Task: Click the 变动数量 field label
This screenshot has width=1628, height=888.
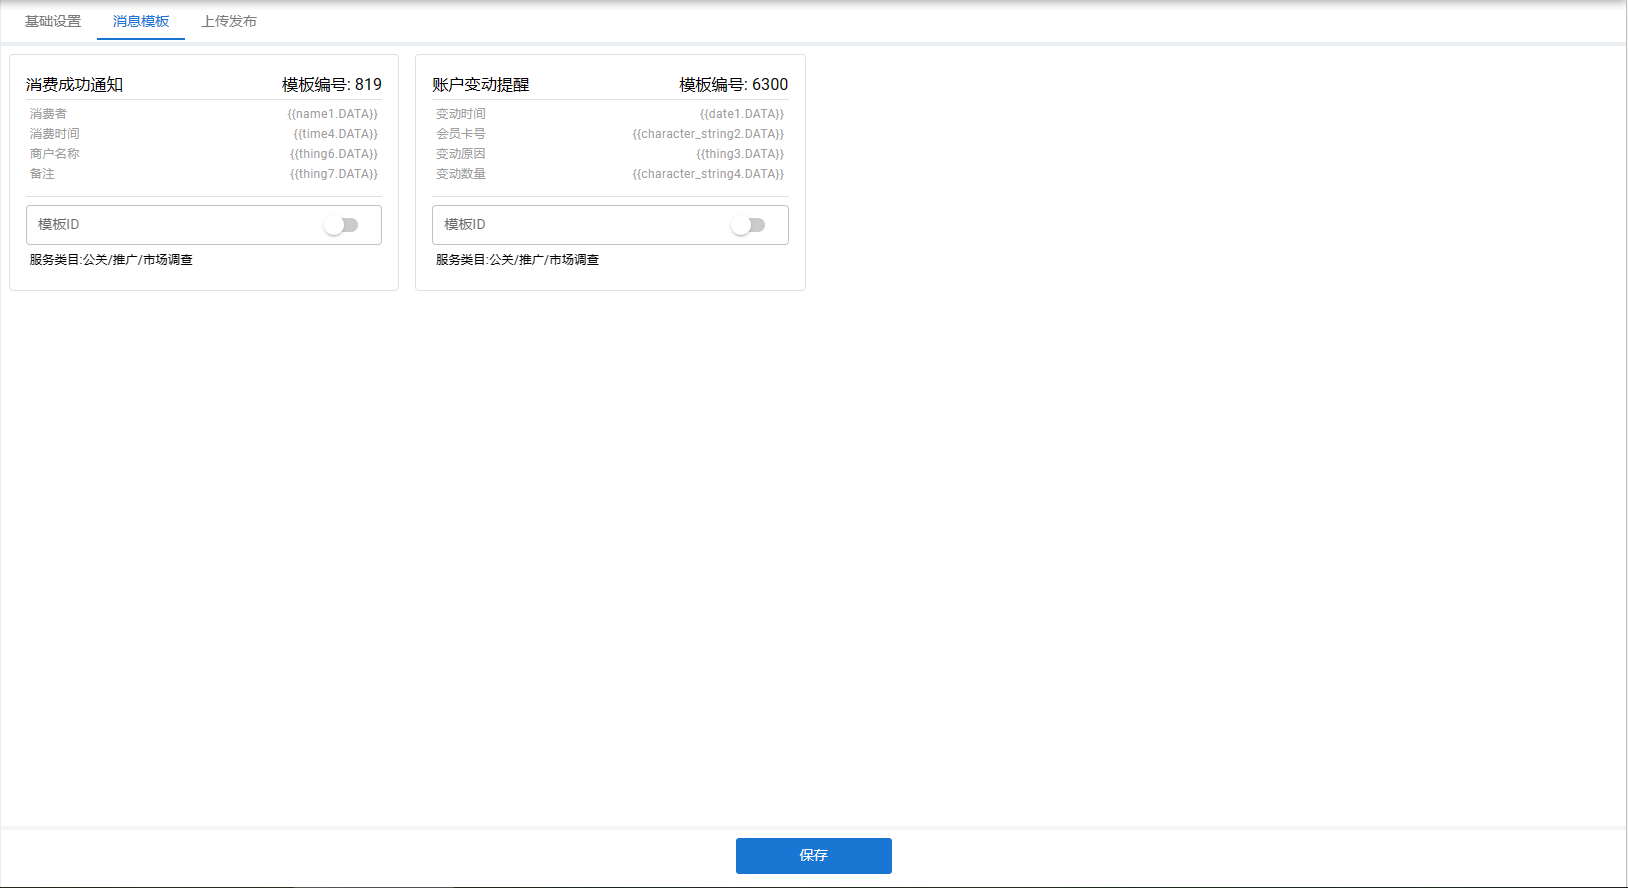Action: 461,174
